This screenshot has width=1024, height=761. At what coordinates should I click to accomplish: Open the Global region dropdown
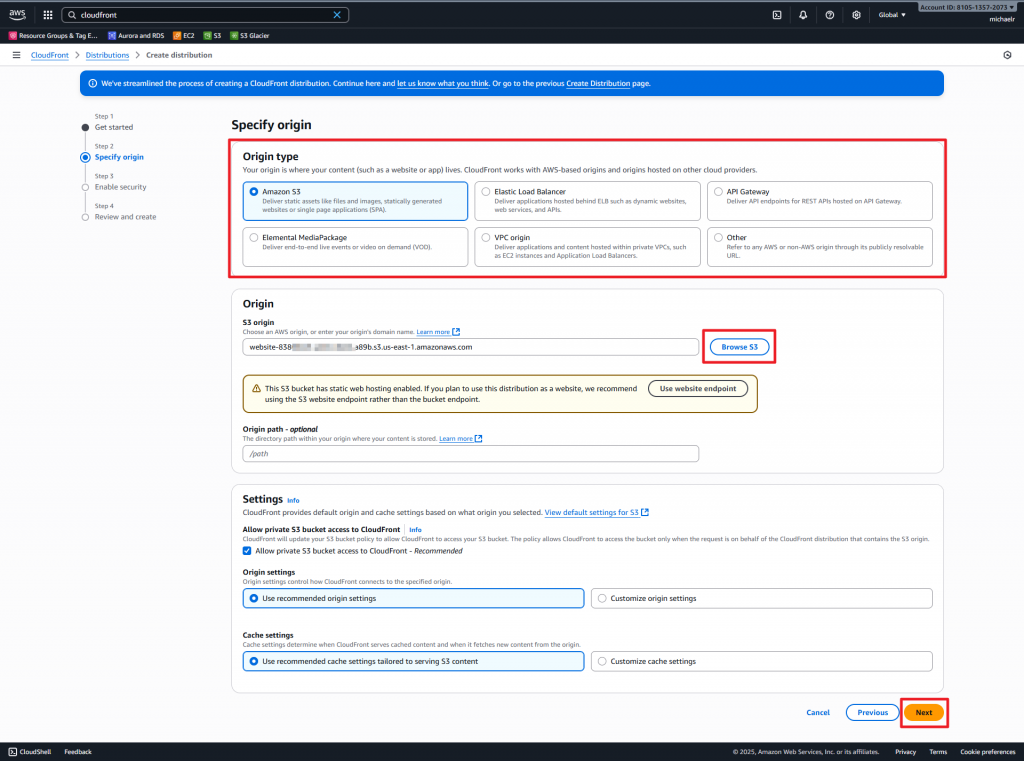click(x=891, y=14)
